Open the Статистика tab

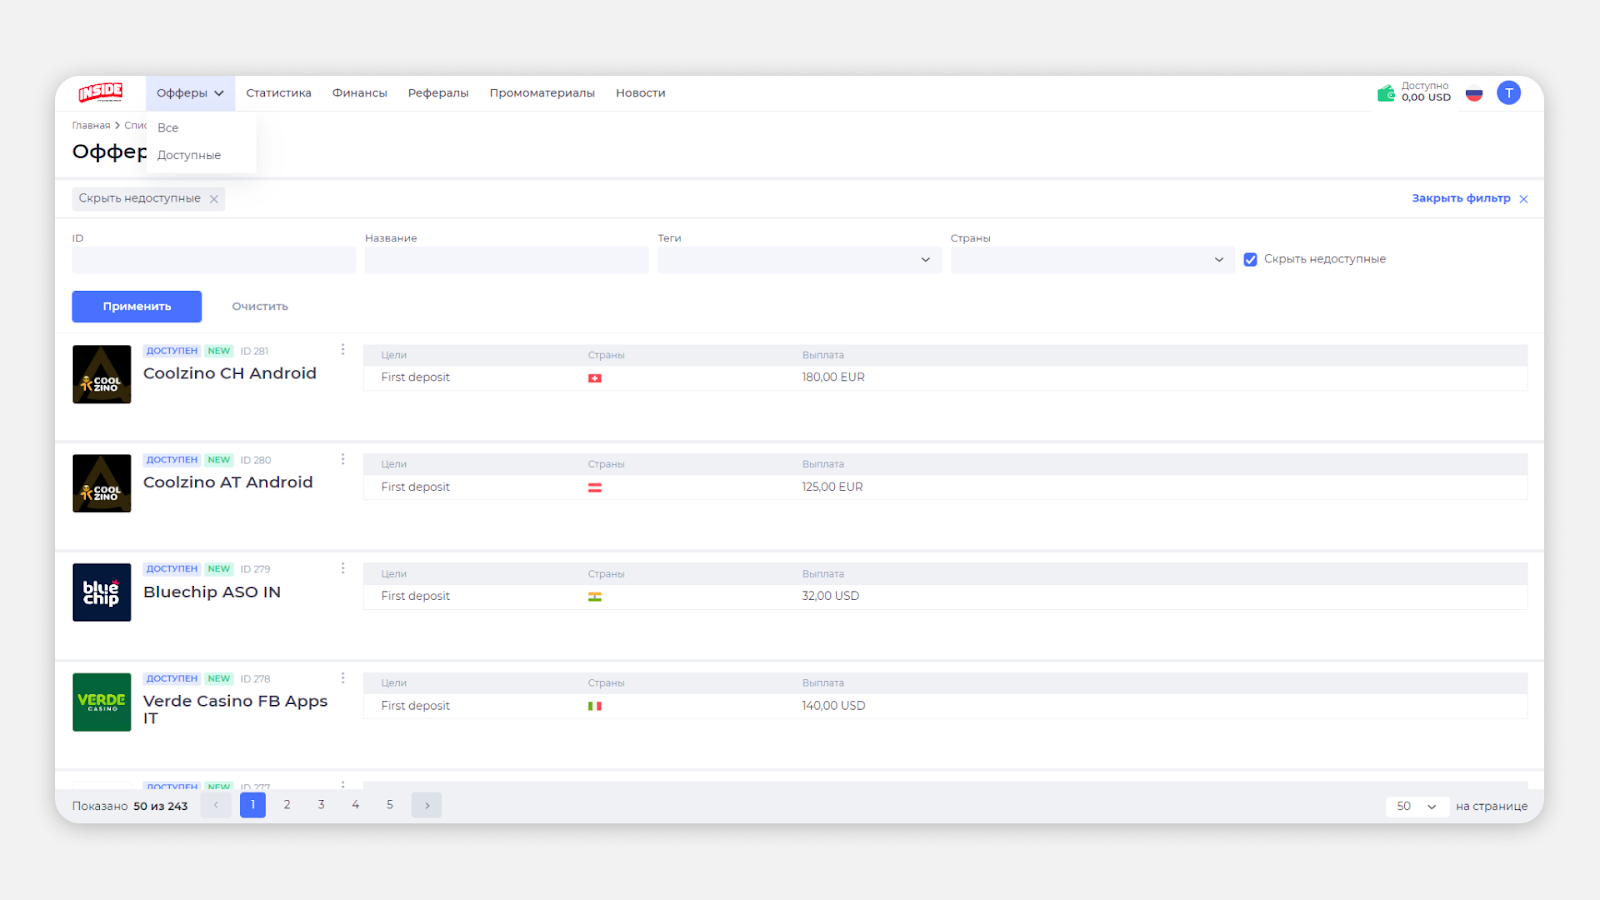coord(279,93)
